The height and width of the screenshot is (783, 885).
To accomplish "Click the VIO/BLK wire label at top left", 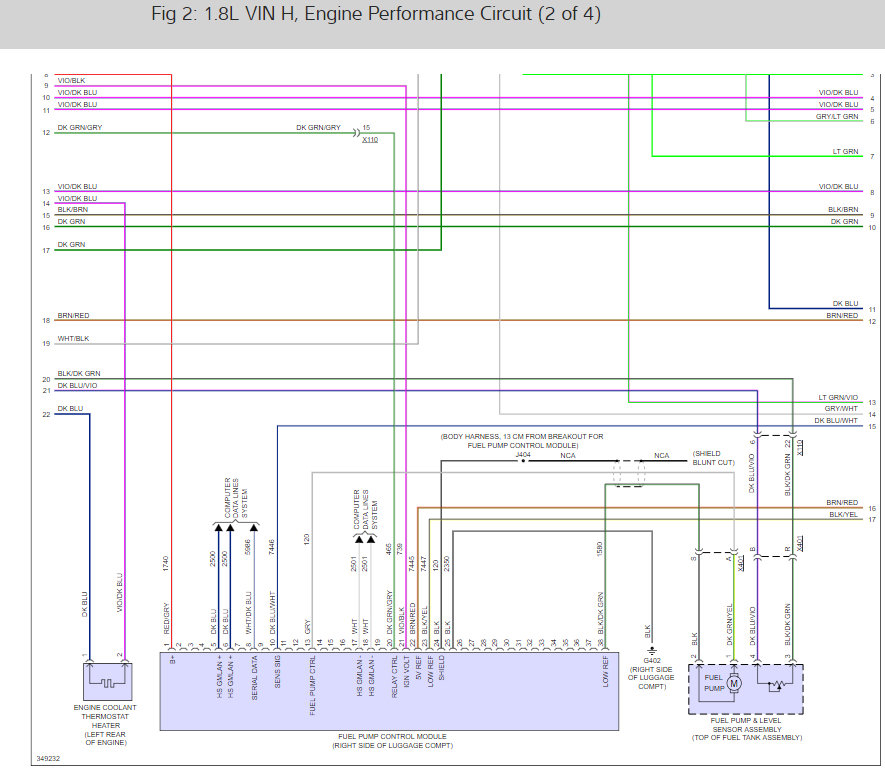I will (x=72, y=81).
